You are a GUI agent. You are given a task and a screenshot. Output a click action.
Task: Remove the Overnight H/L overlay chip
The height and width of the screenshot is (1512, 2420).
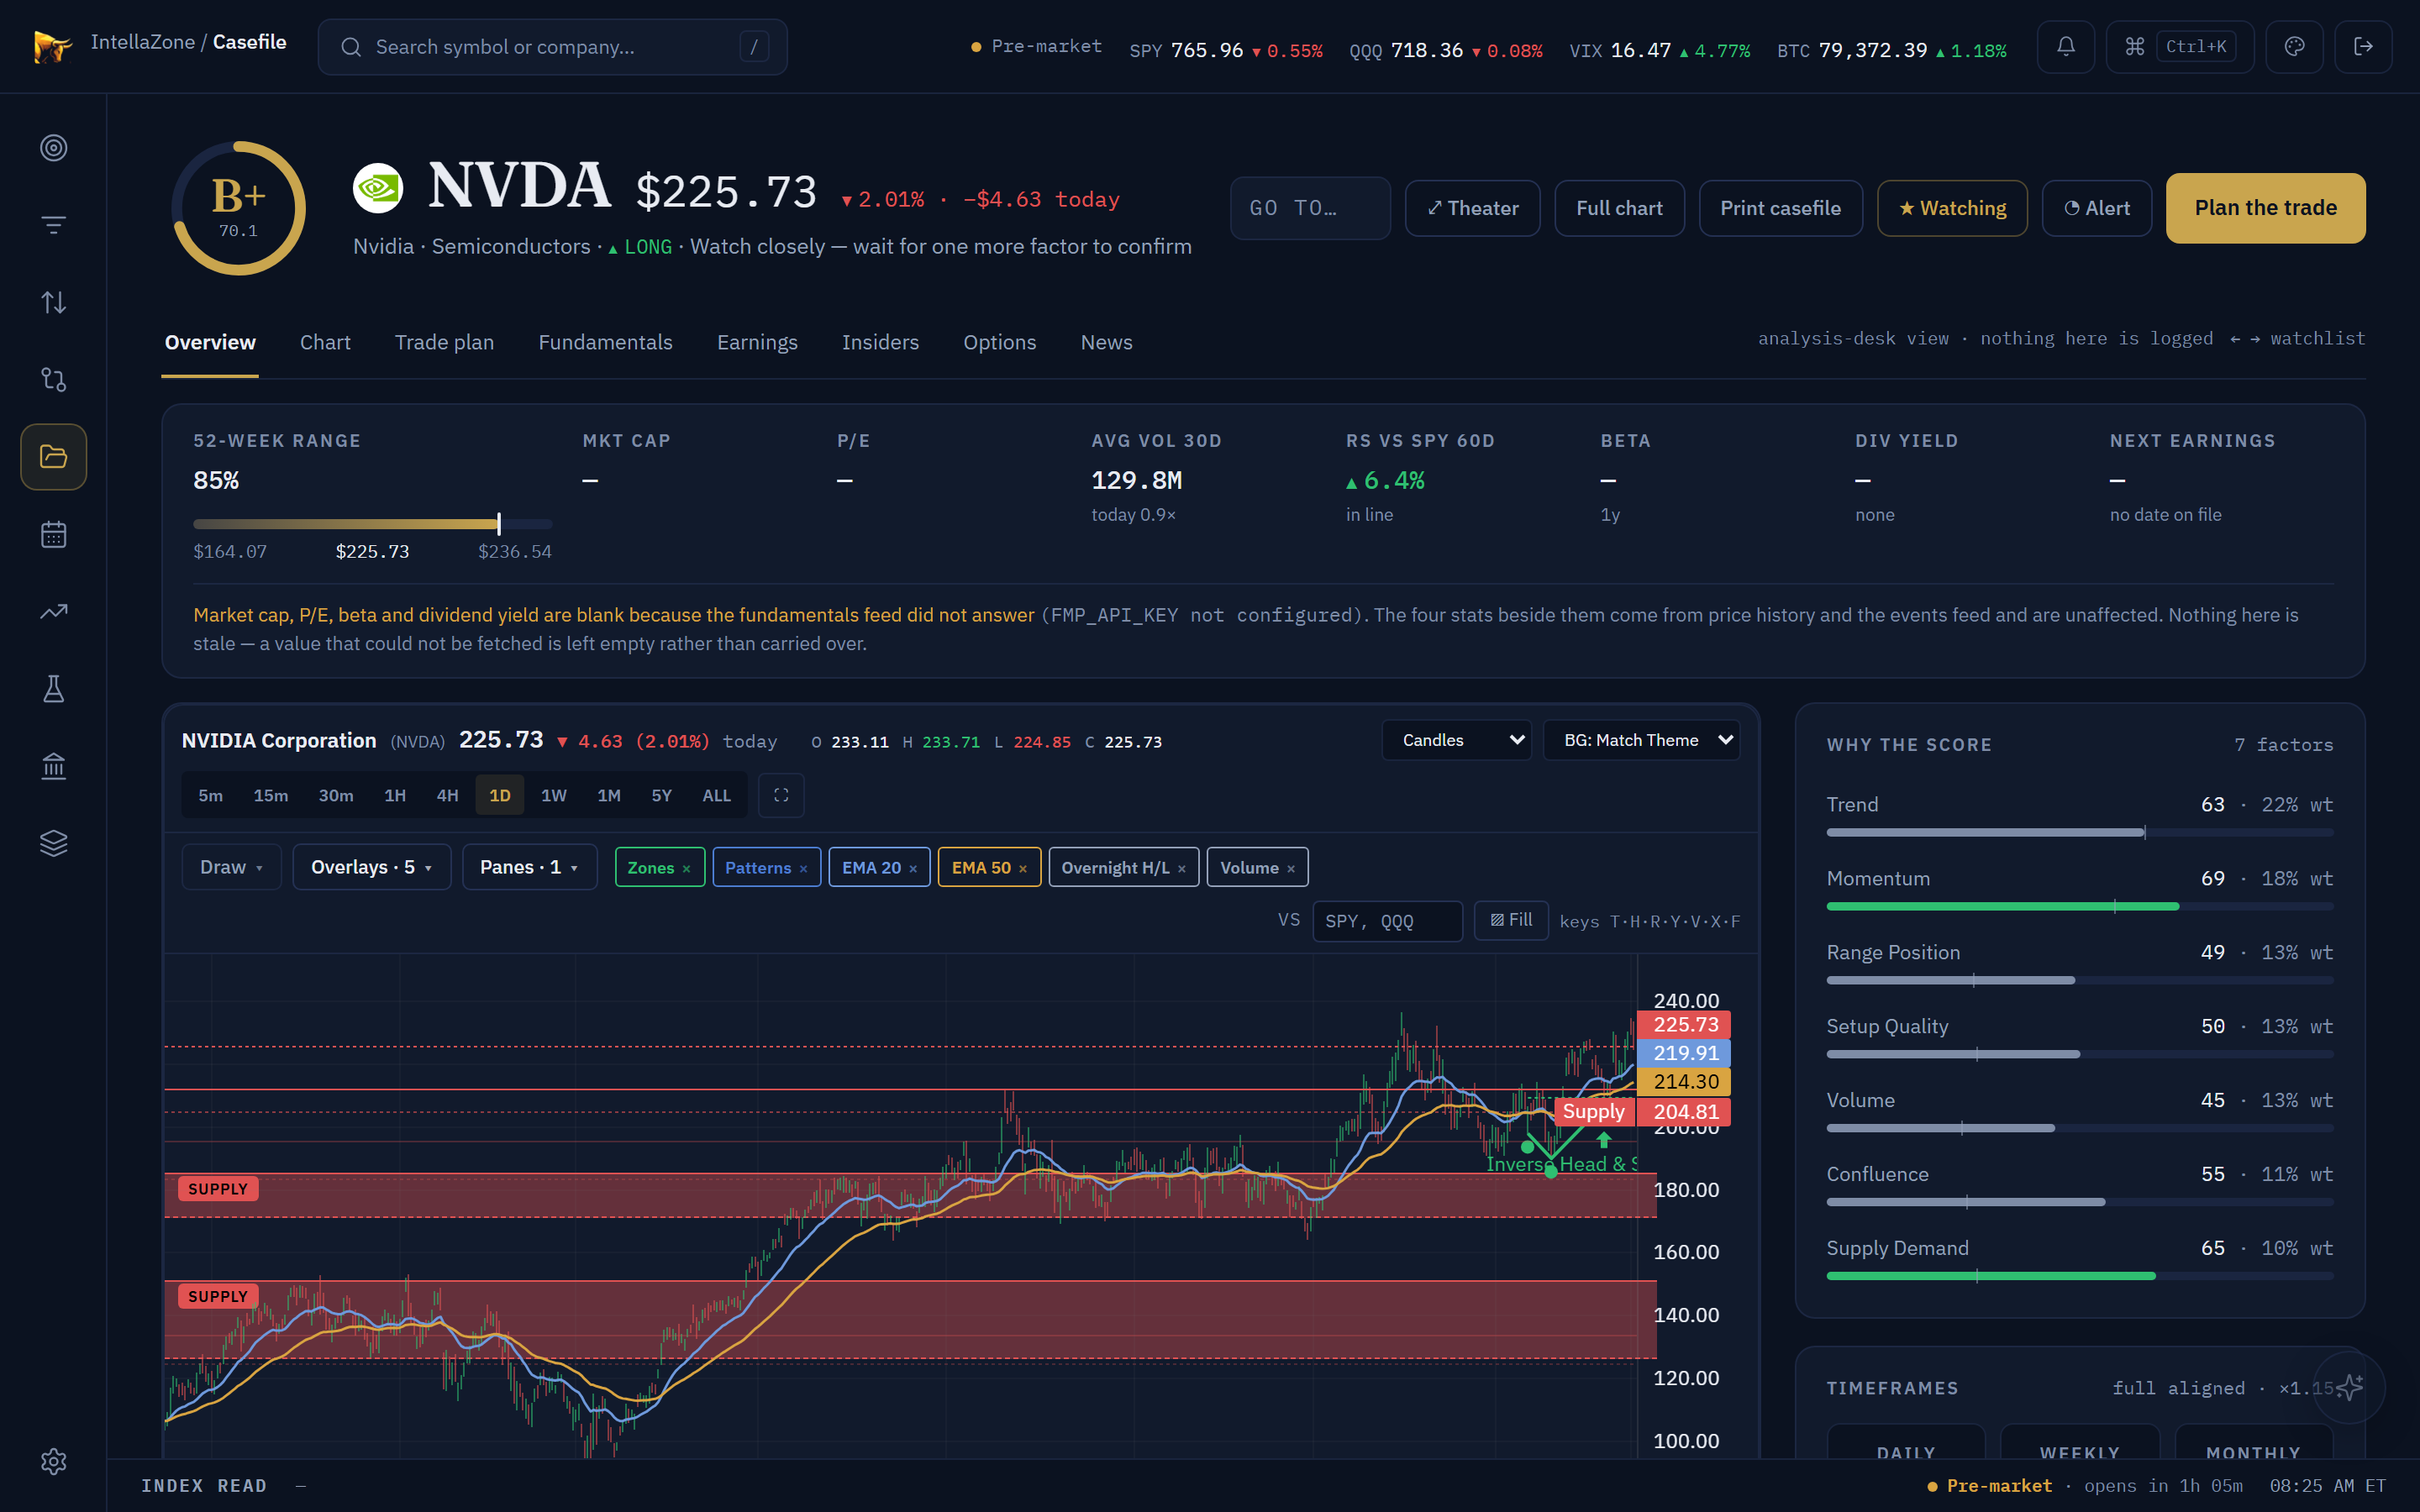[1182, 869]
